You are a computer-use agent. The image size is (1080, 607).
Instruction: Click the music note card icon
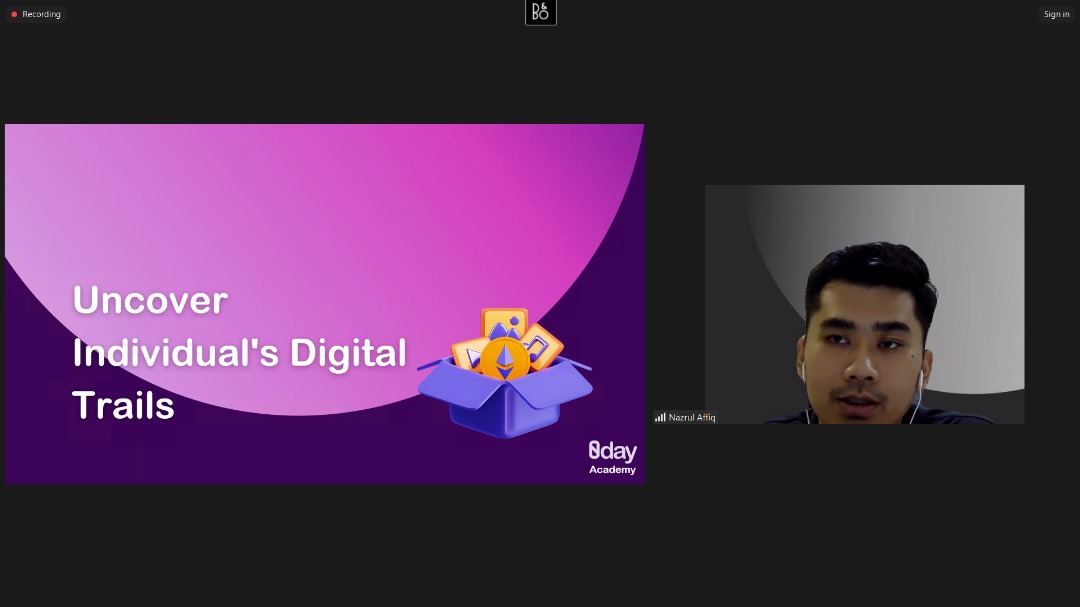542,345
